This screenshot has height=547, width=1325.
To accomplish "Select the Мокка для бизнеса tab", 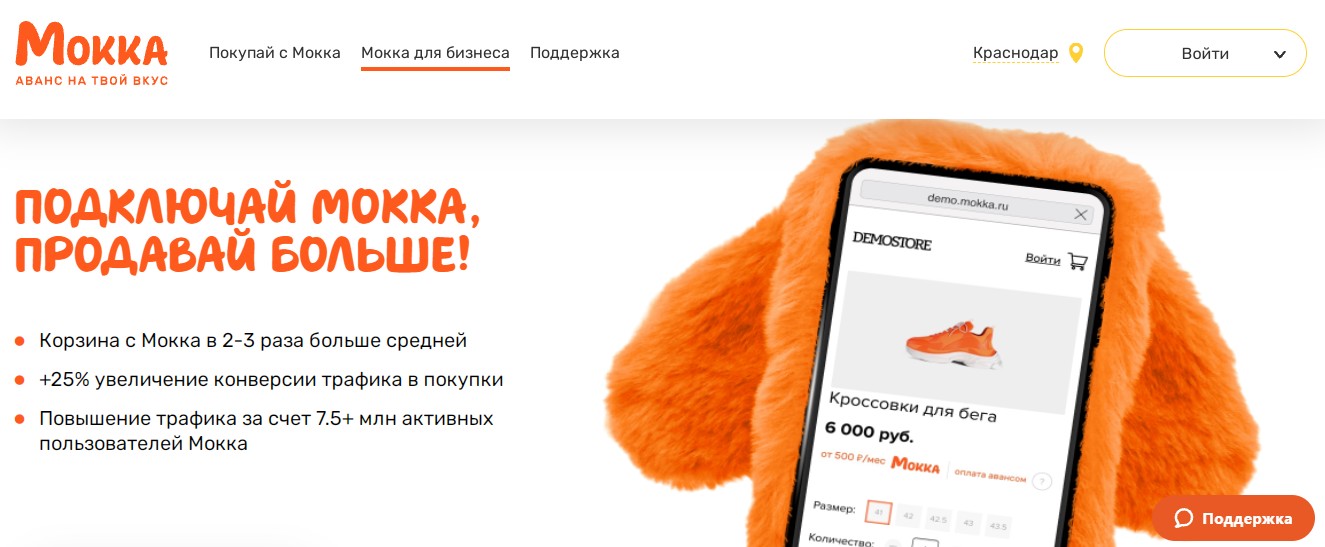I will (435, 53).
